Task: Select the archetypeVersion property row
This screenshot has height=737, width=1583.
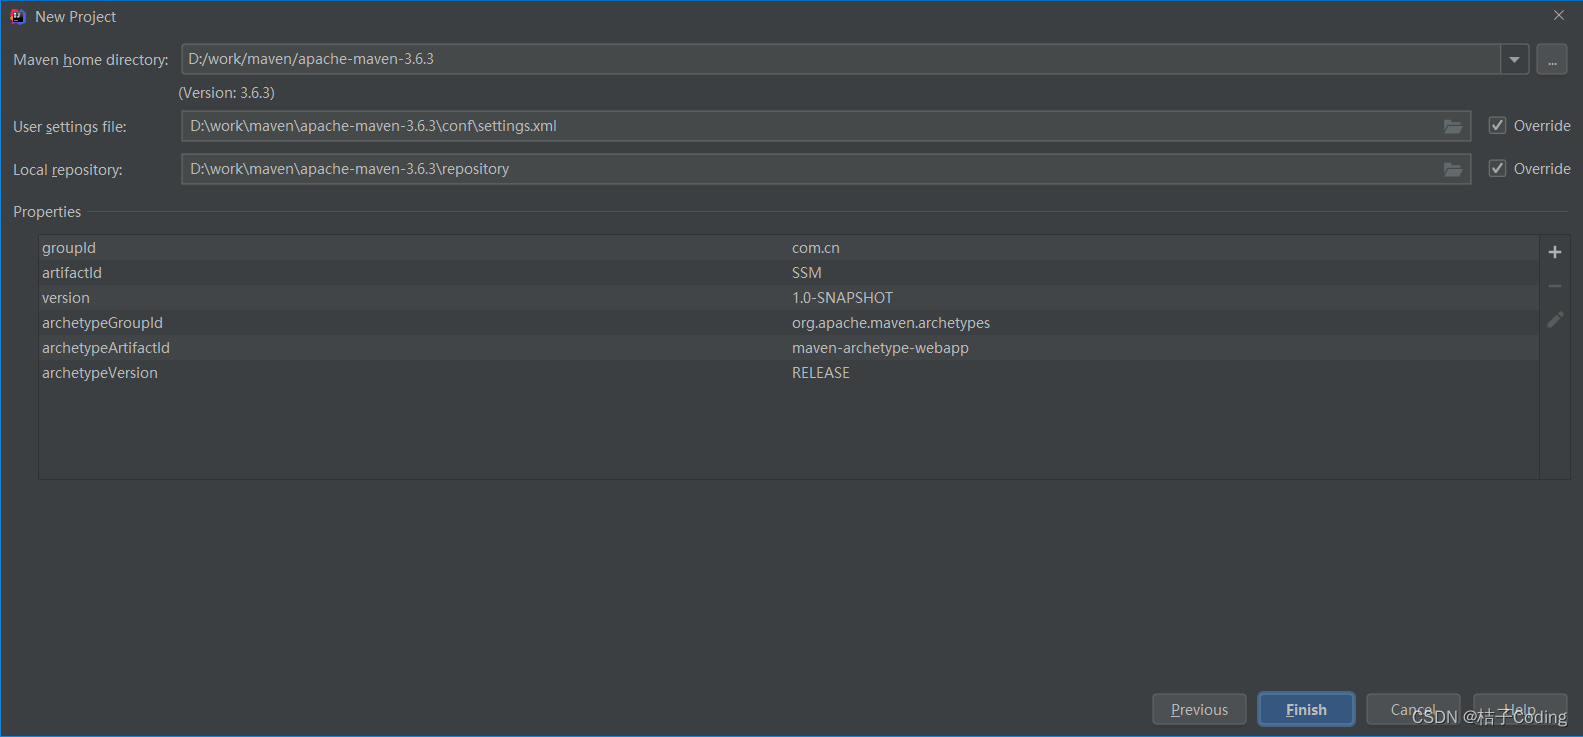Action: pyautogui.click(x=788, y=373)
